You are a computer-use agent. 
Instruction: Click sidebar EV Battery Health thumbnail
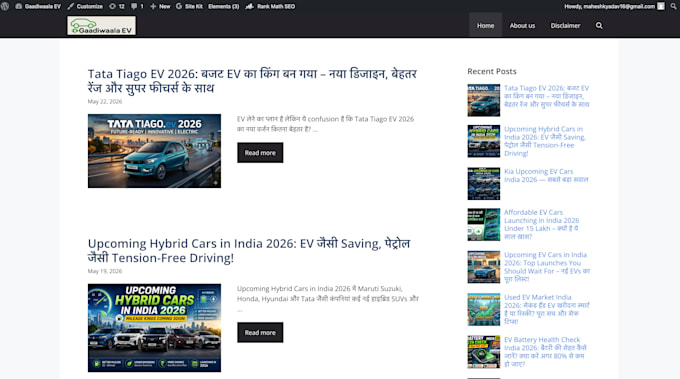pyautogui.click(x=484, y=352)
